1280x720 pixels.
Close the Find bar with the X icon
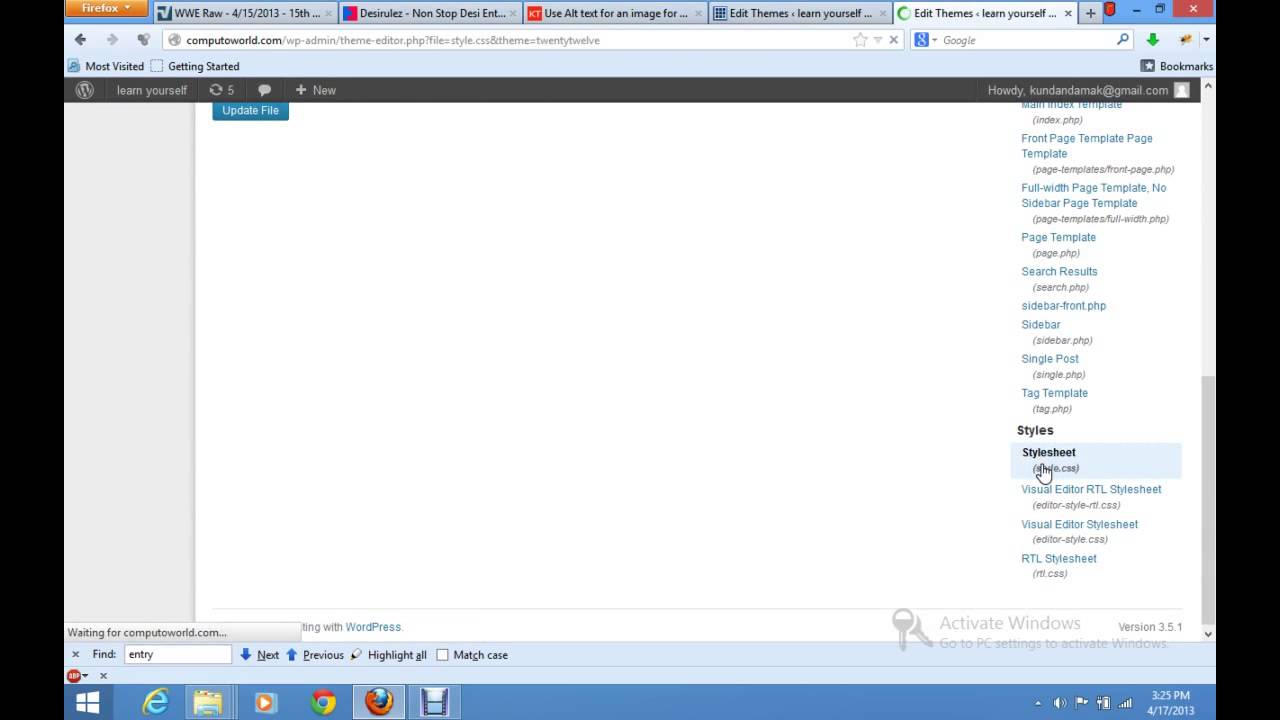pos(75,655)
